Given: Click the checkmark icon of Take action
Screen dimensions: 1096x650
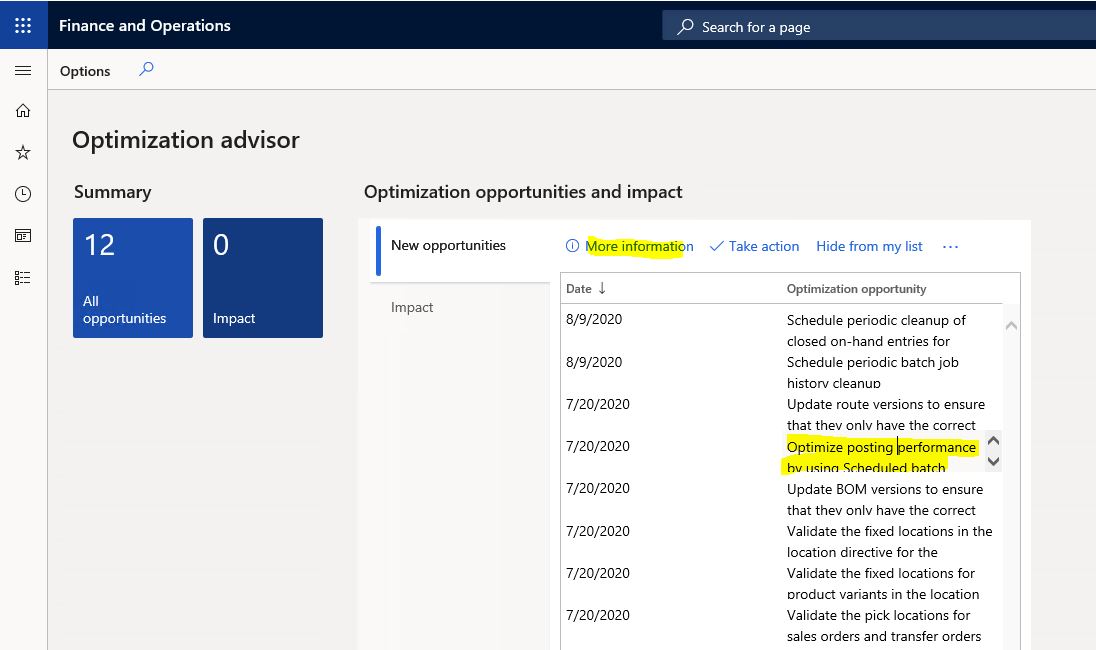Looking at the screenshot, I should pyautogui.click(x=716, y=247).
